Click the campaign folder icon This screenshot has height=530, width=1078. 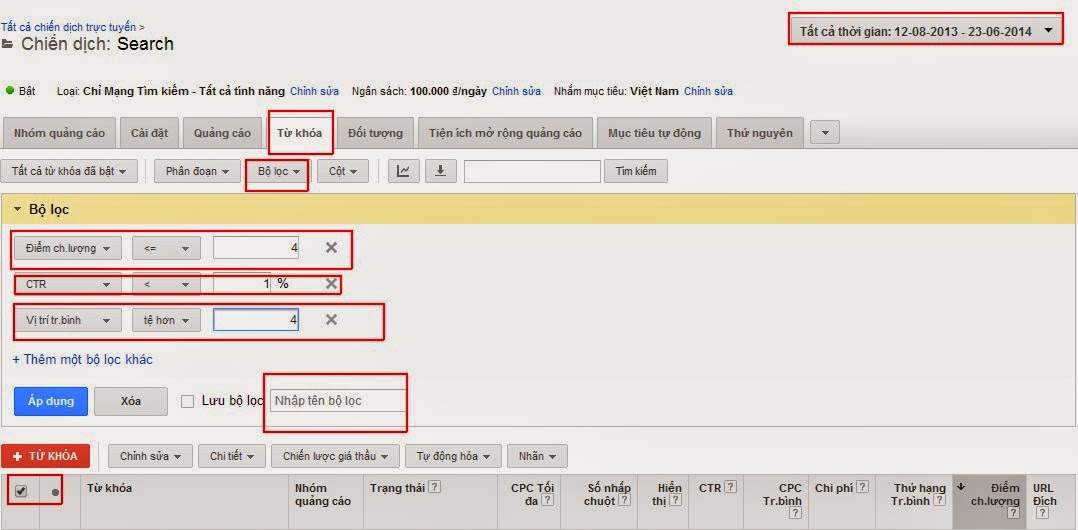pos(8,45)
